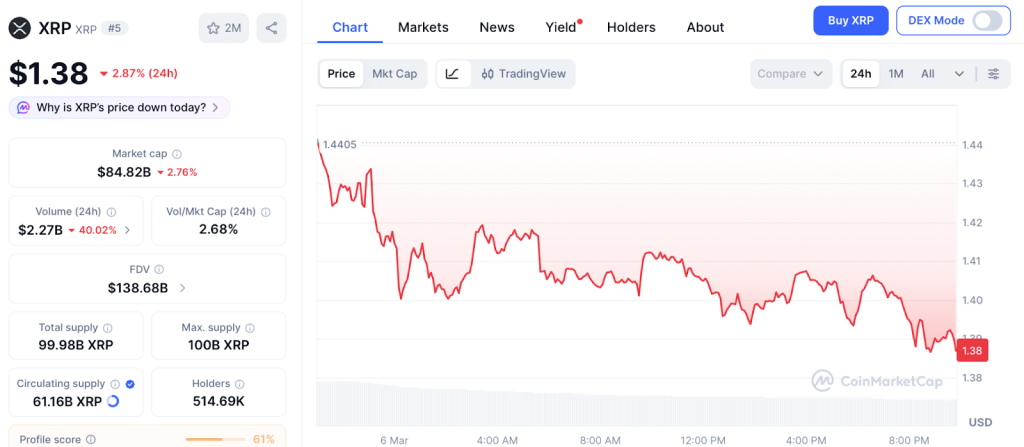1024x447 pixels.
Task: Open the Compare dropdown
Action: pos(790,74)
